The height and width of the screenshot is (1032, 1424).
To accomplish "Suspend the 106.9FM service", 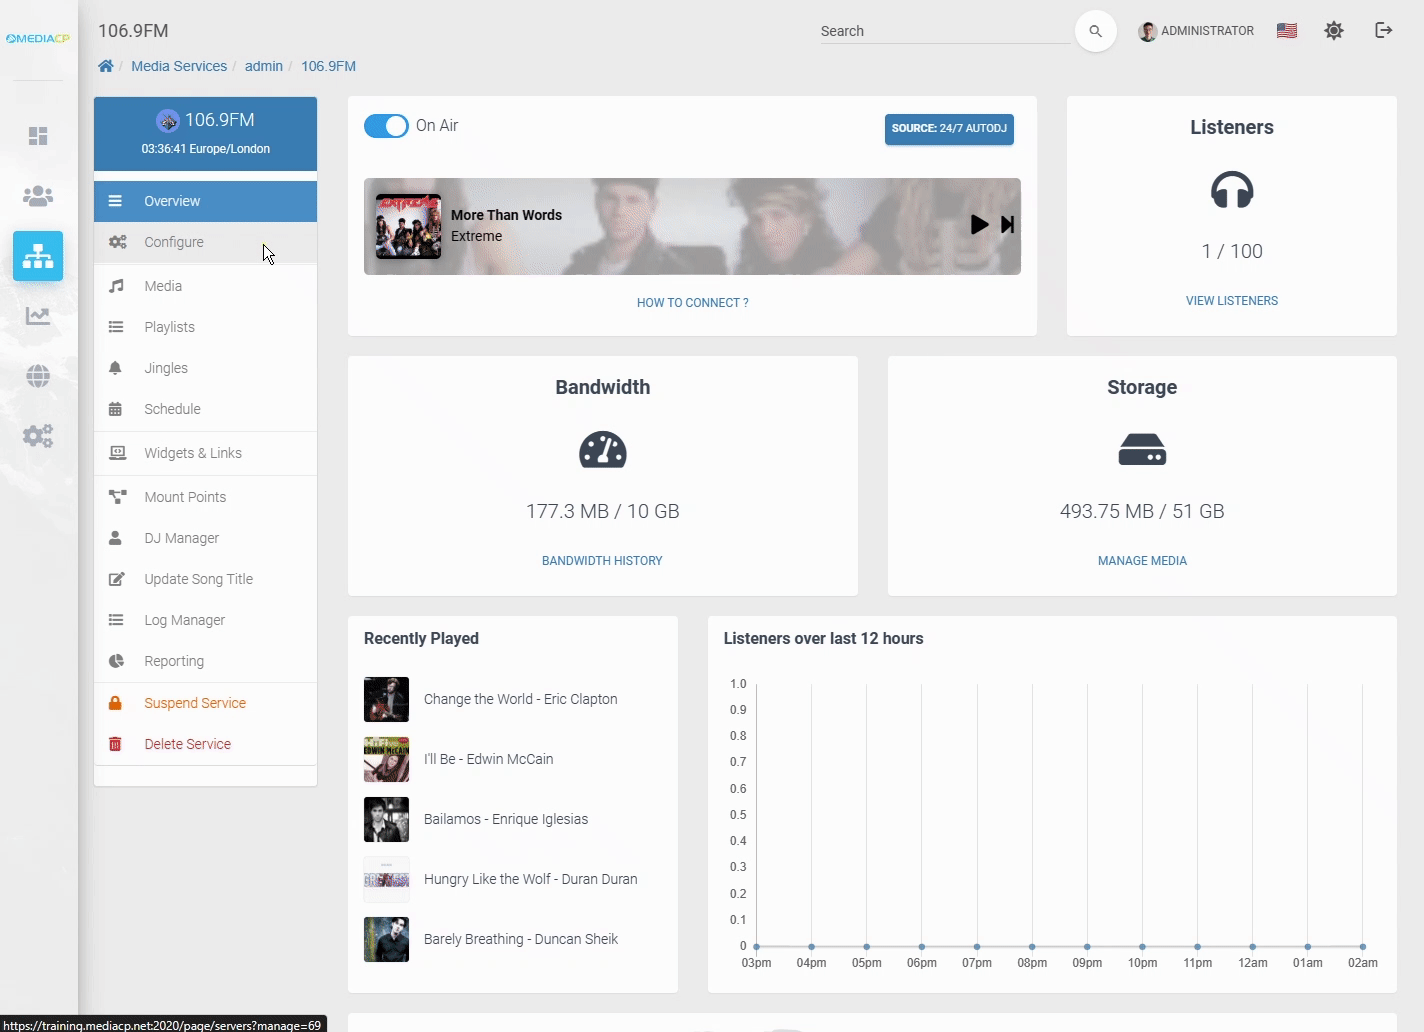I will pyautogui.click(x=194, y=702).
